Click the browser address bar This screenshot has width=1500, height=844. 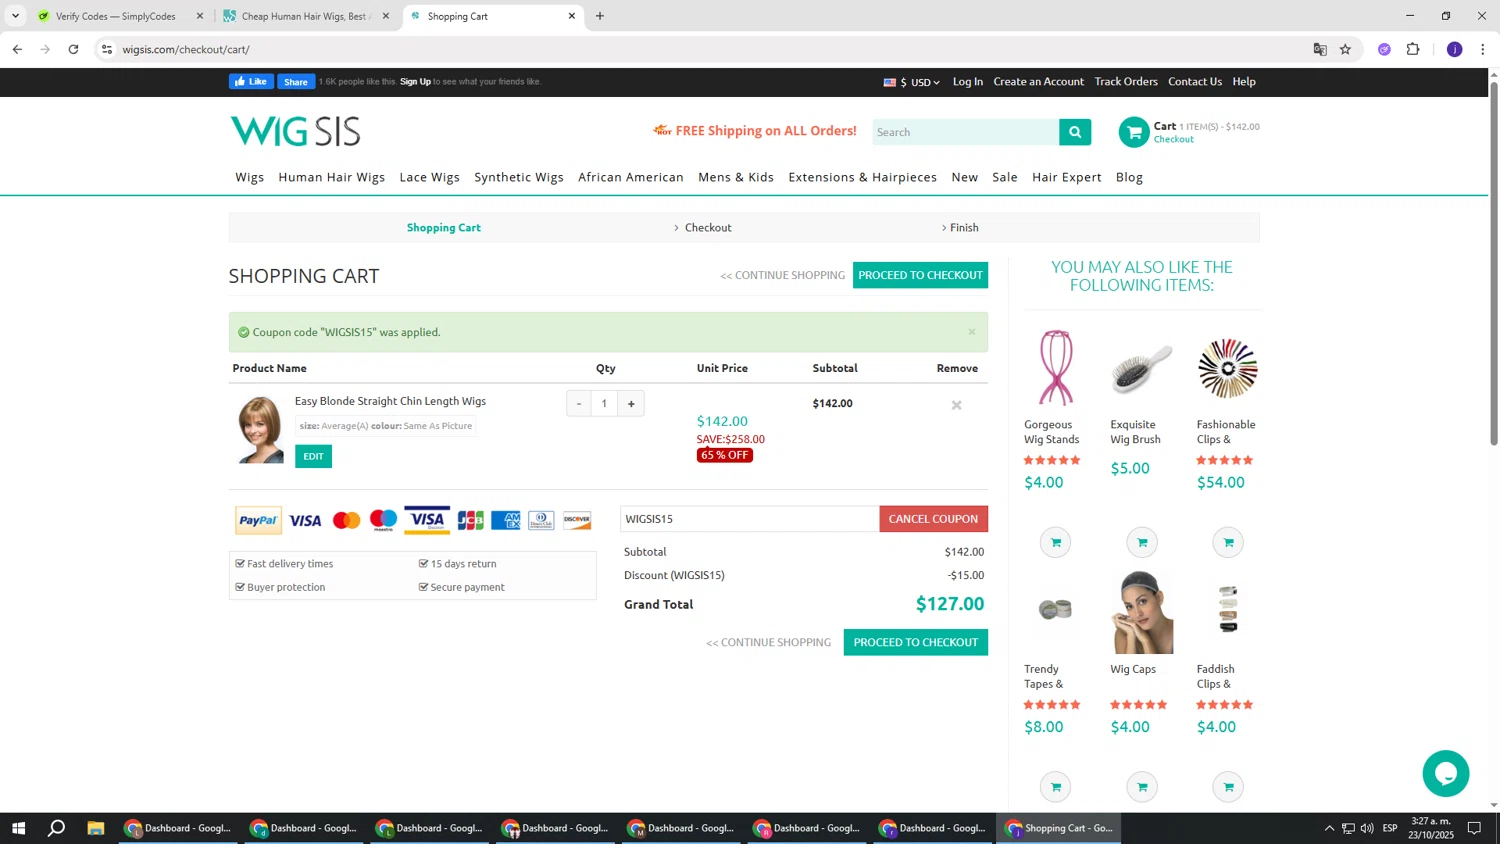point(700,49)
